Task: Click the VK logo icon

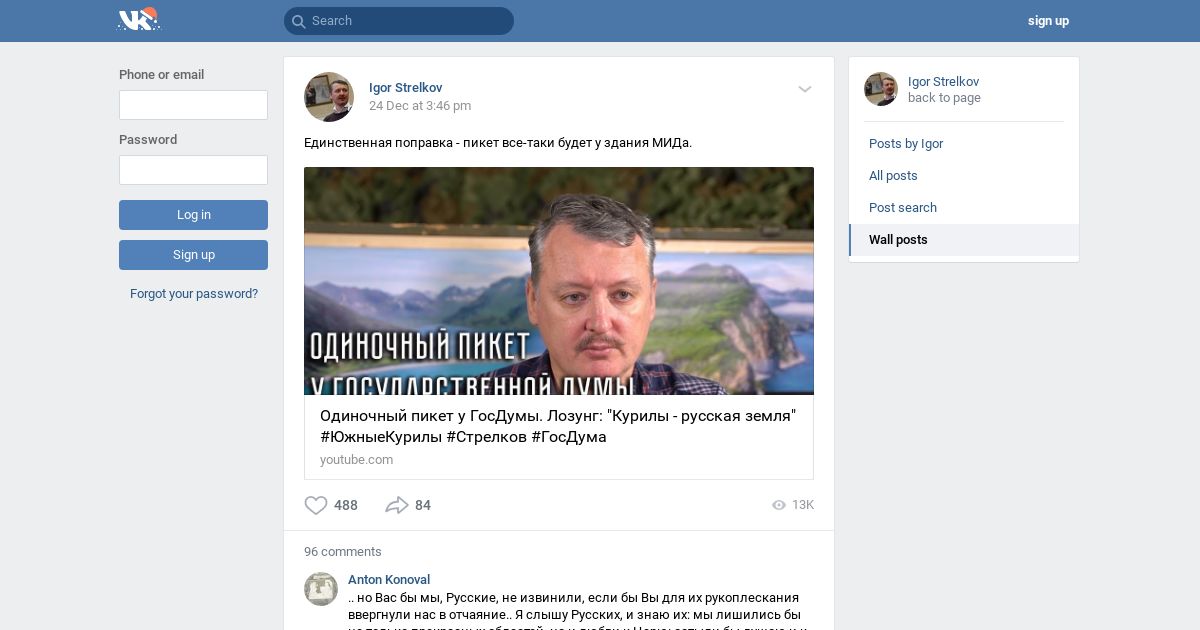Action: pyautogui.click(x=138, y=19)
